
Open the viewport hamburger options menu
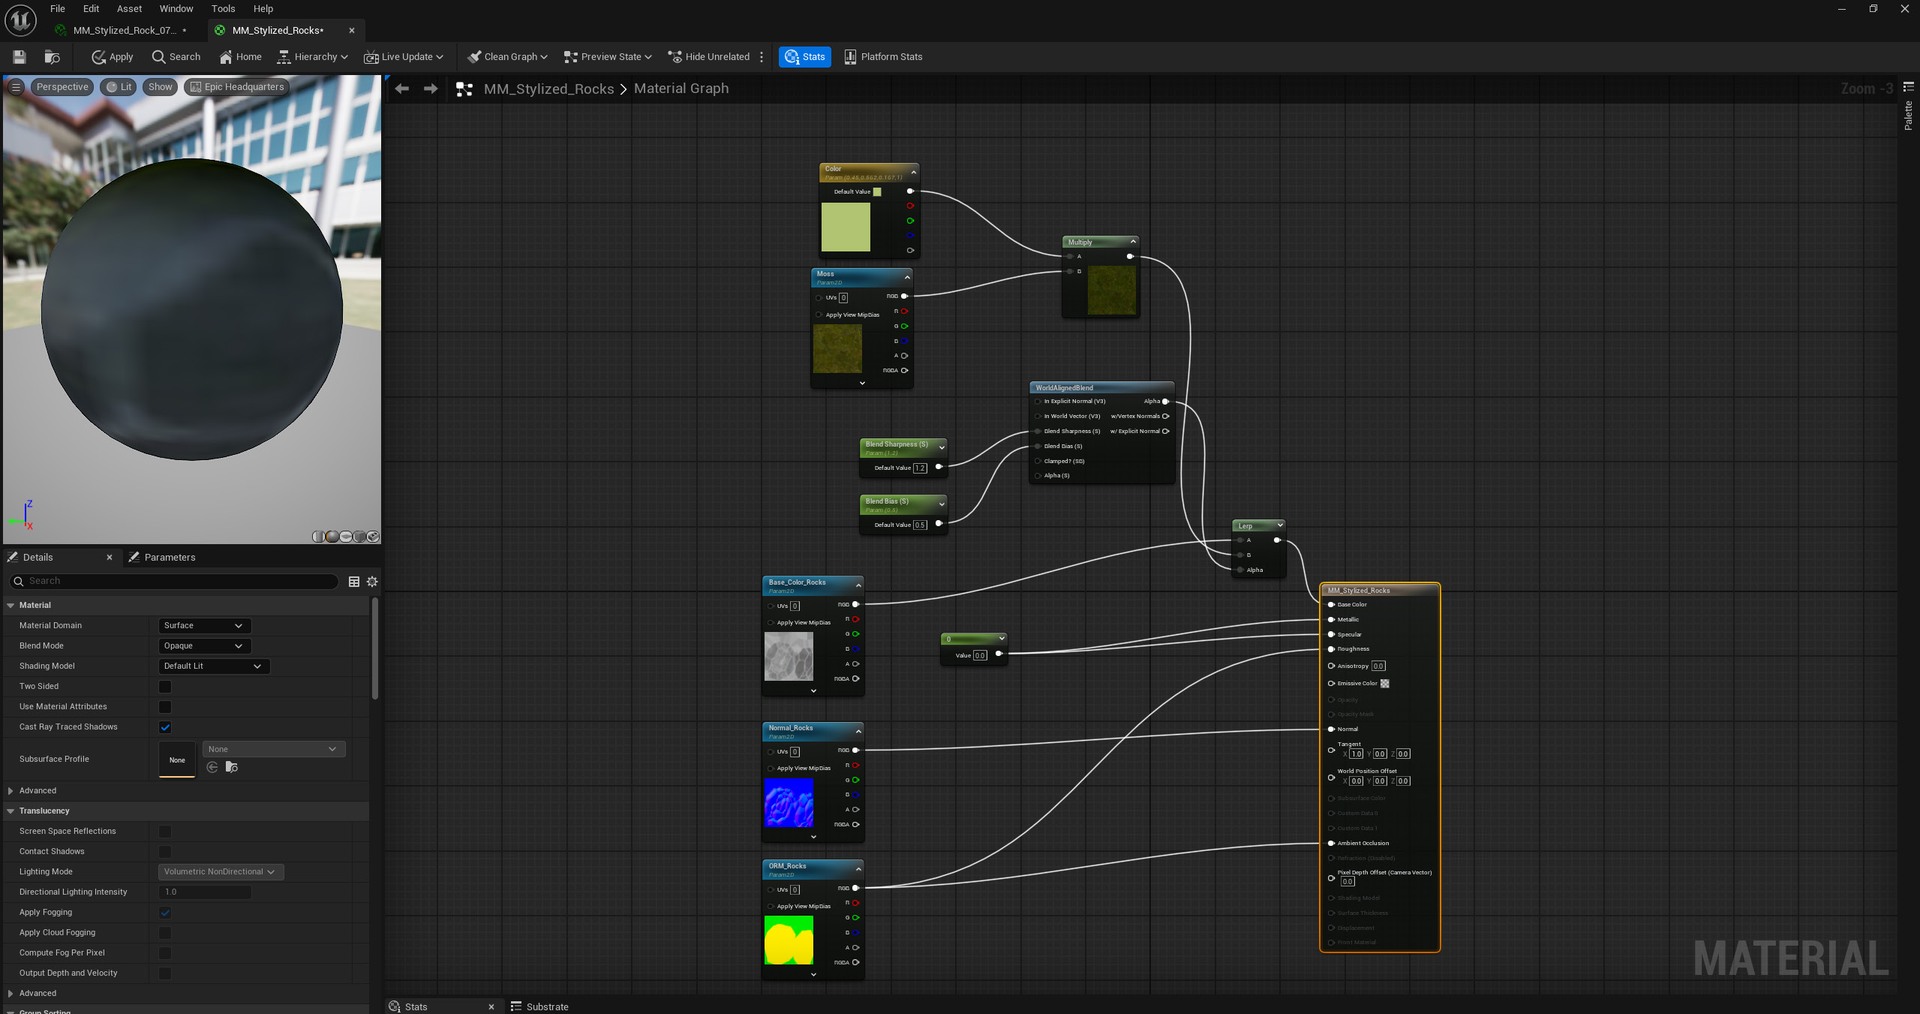click(16, 87)
